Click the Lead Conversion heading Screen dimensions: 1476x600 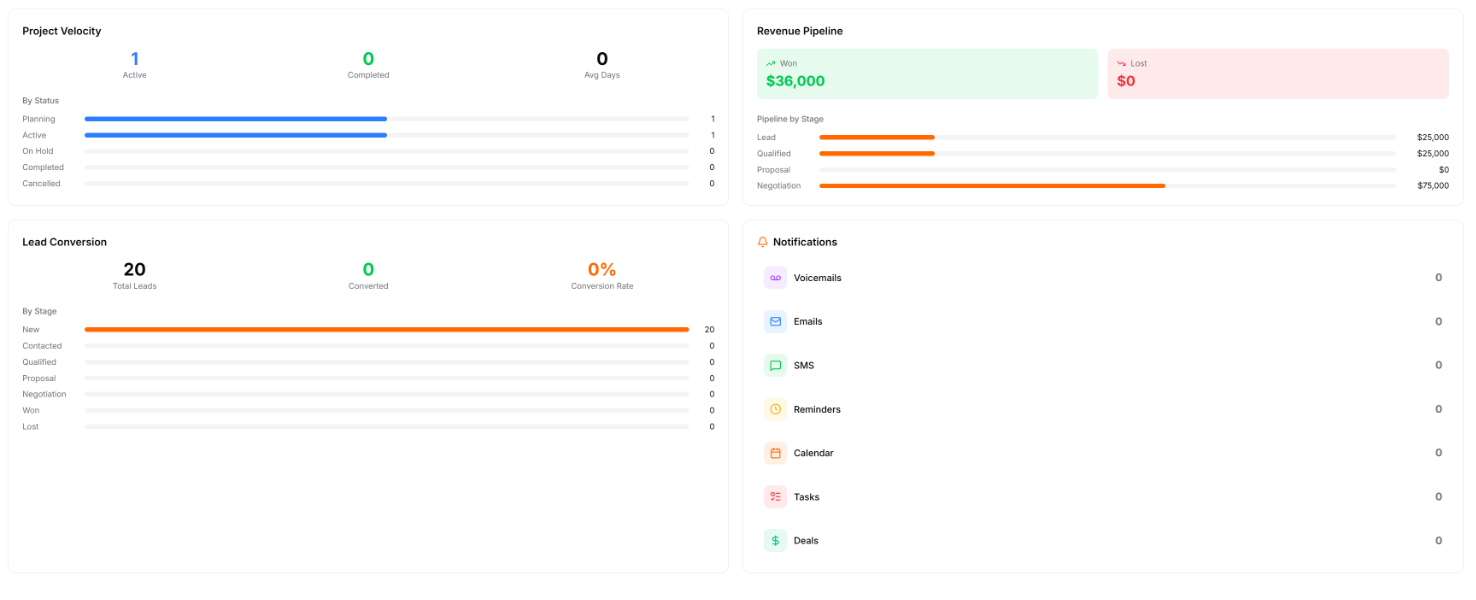[x=65, y=242]
